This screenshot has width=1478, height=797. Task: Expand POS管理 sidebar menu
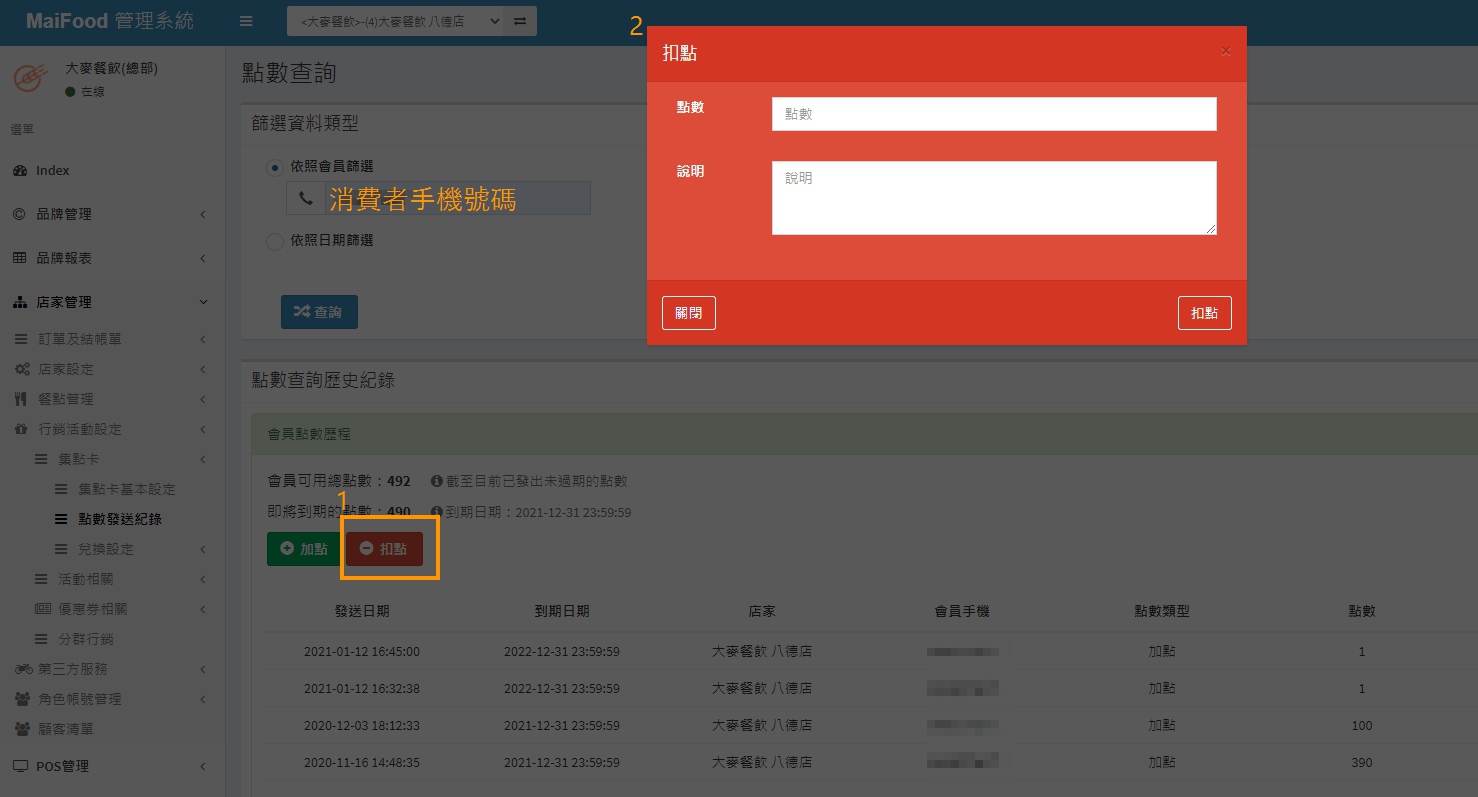click(62, 766)
